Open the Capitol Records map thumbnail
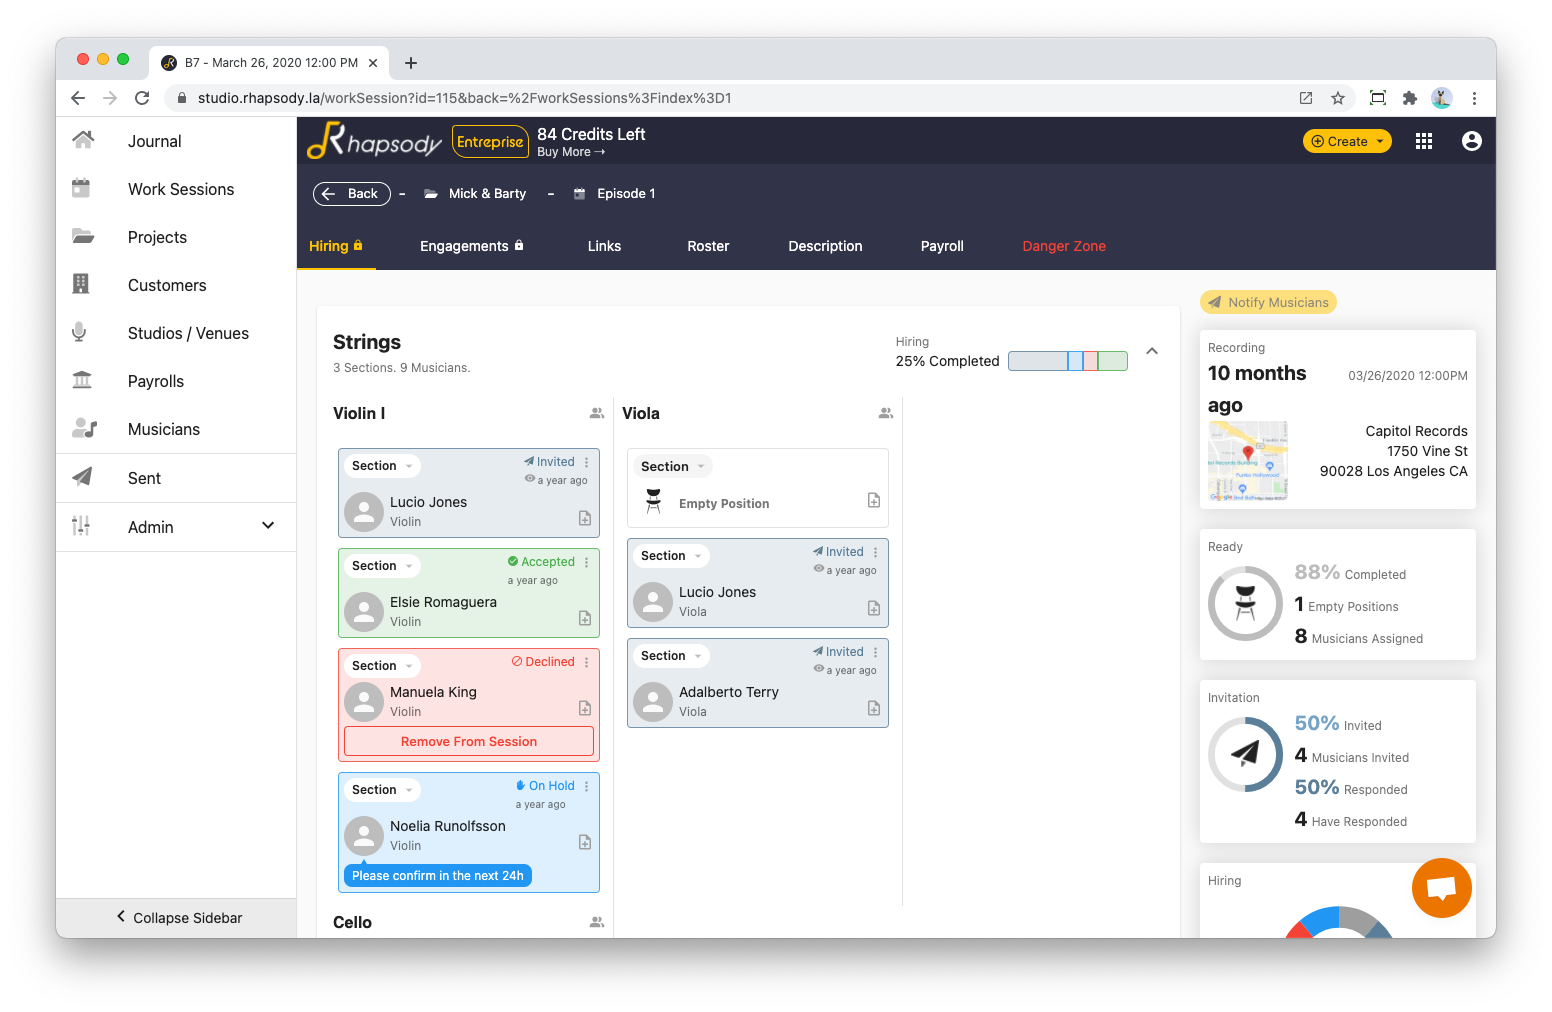The image size is (1552, 1012). (x=1247, y=461)
